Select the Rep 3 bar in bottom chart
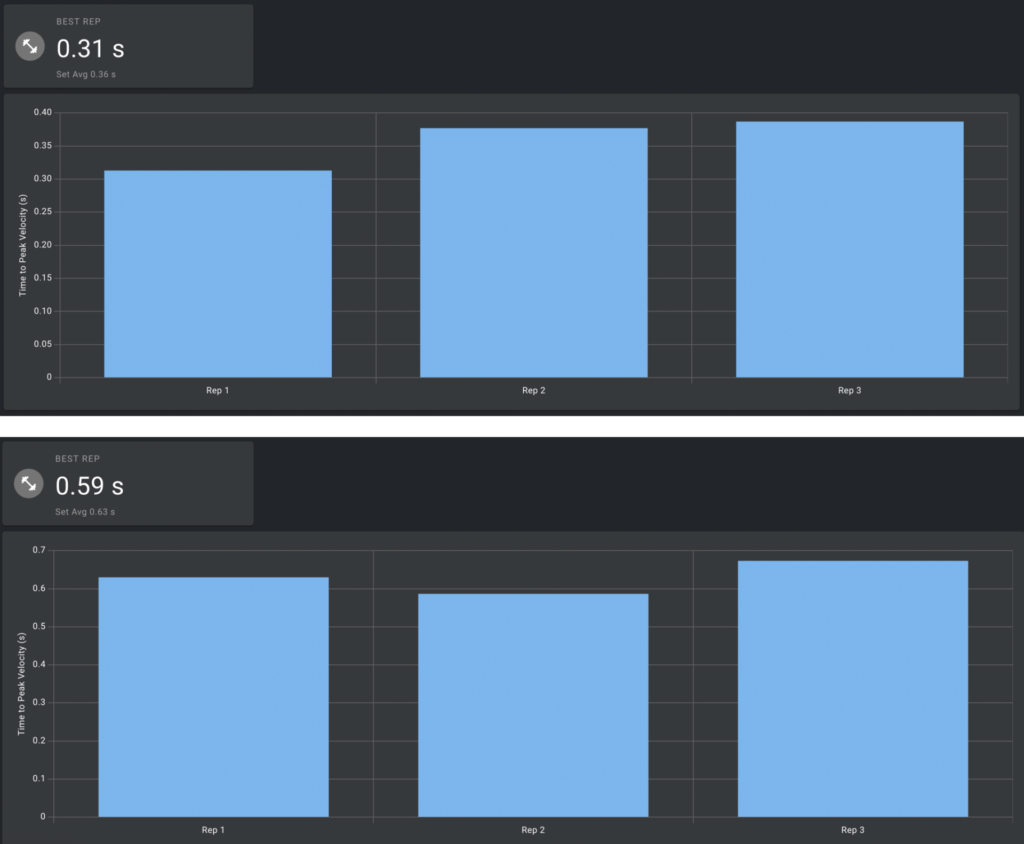Screen dimensions: 1024x844 click(853, 689)
